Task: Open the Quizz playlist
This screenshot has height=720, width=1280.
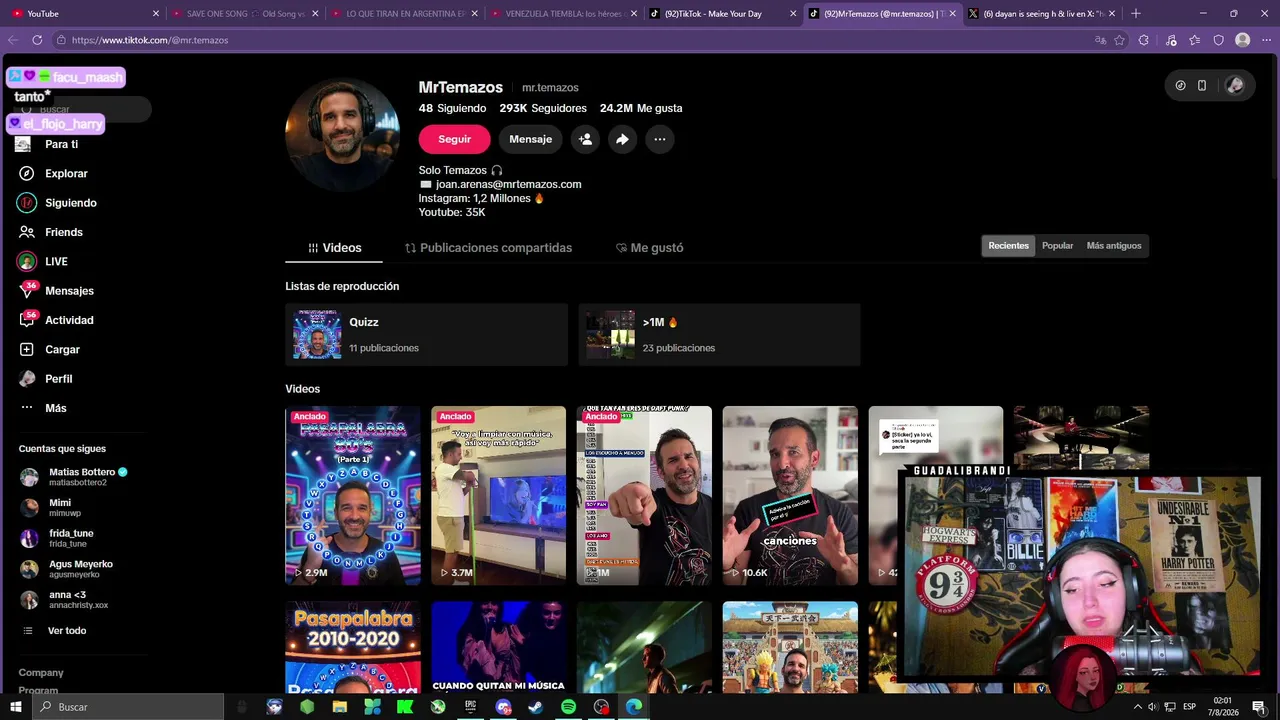Action: 426,334
